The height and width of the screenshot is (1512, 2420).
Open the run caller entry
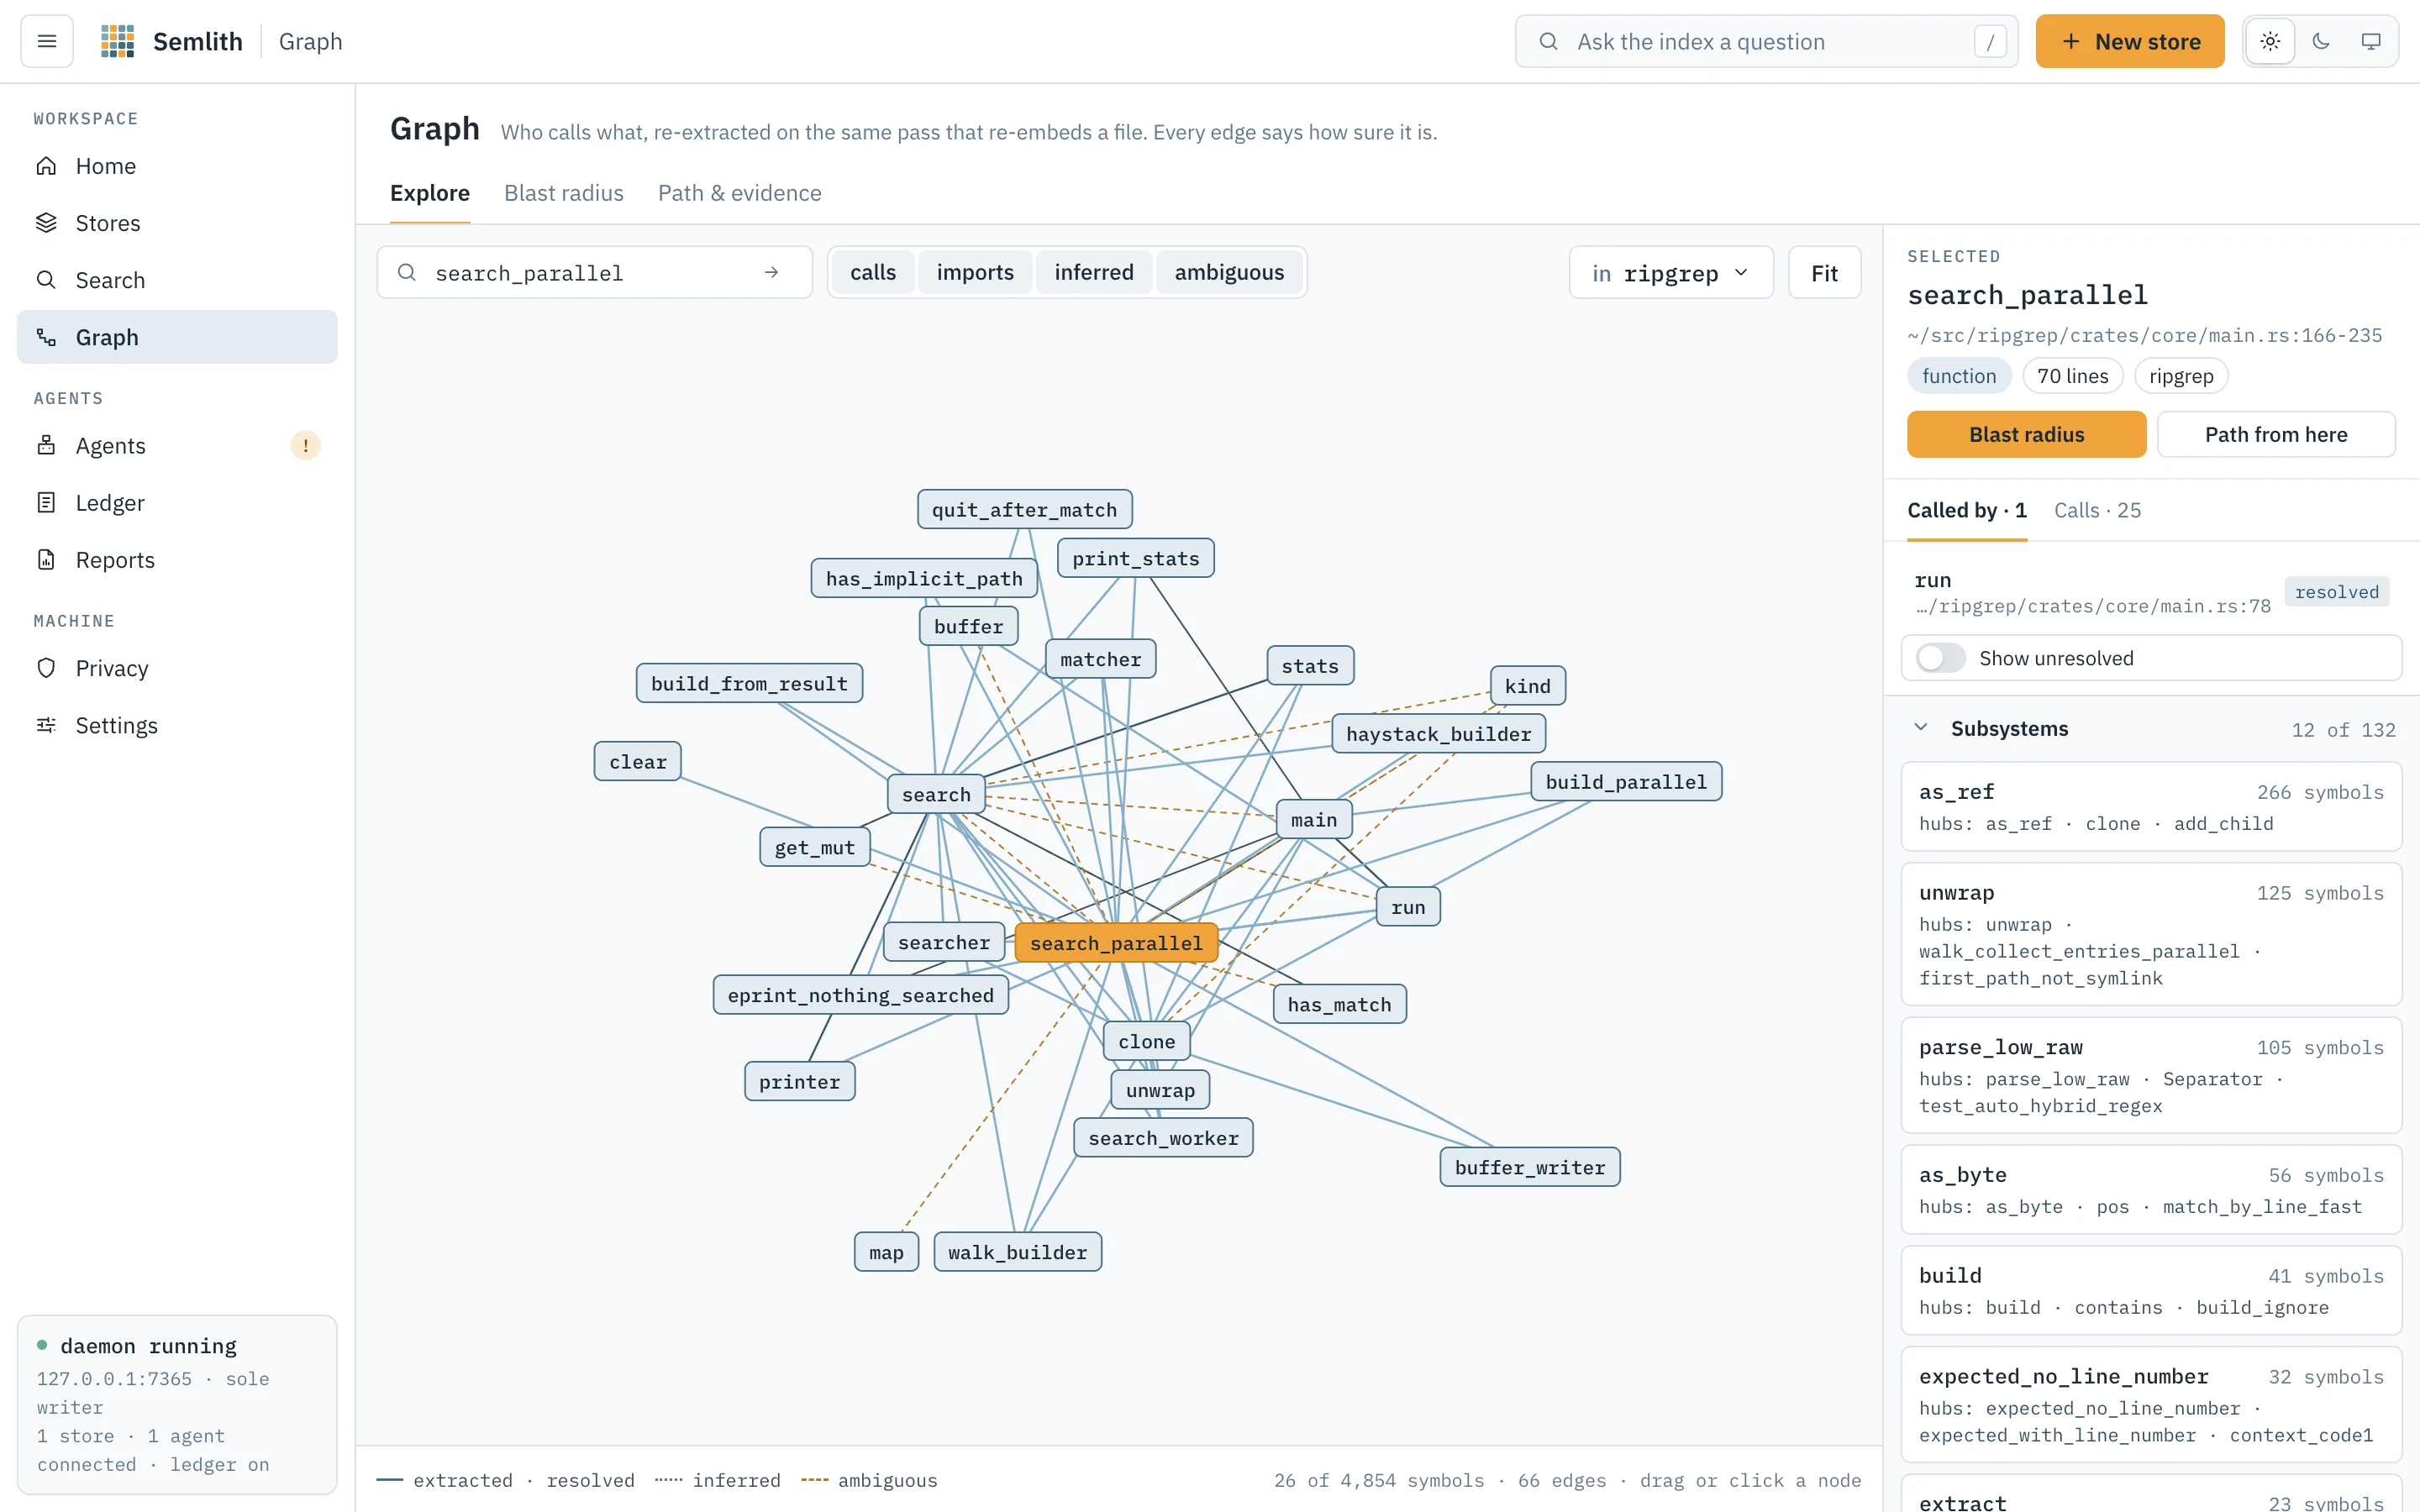2151,592
